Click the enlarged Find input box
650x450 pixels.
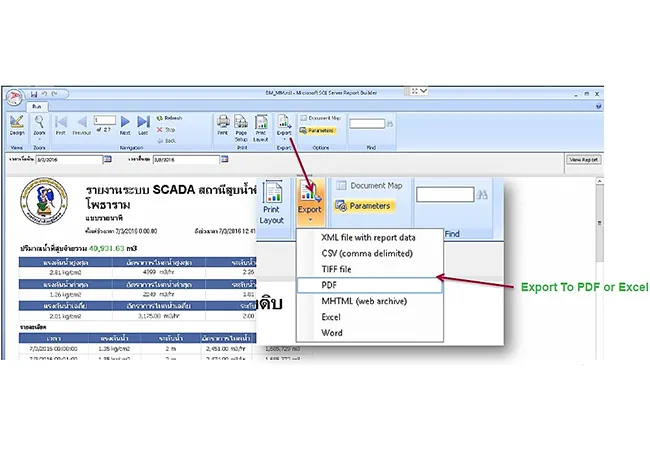(x=445, y=194)
